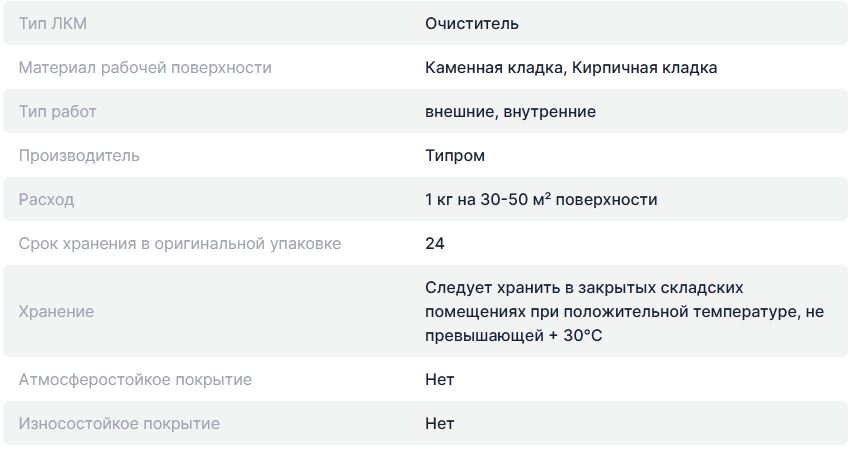Select 'Нет' value for Атмосферостойкое покрытие
Screen dimensions: 849x449
click(439, 379)
